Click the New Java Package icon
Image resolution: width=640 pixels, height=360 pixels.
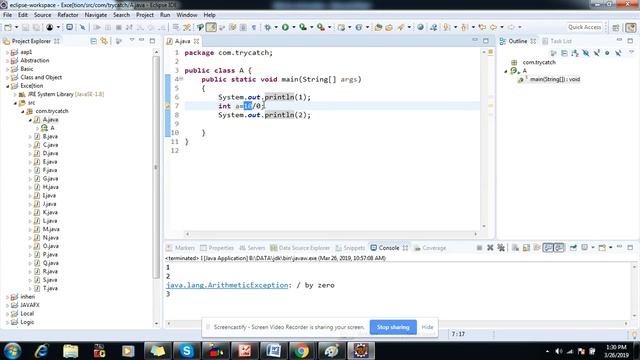tap(341, 27)
